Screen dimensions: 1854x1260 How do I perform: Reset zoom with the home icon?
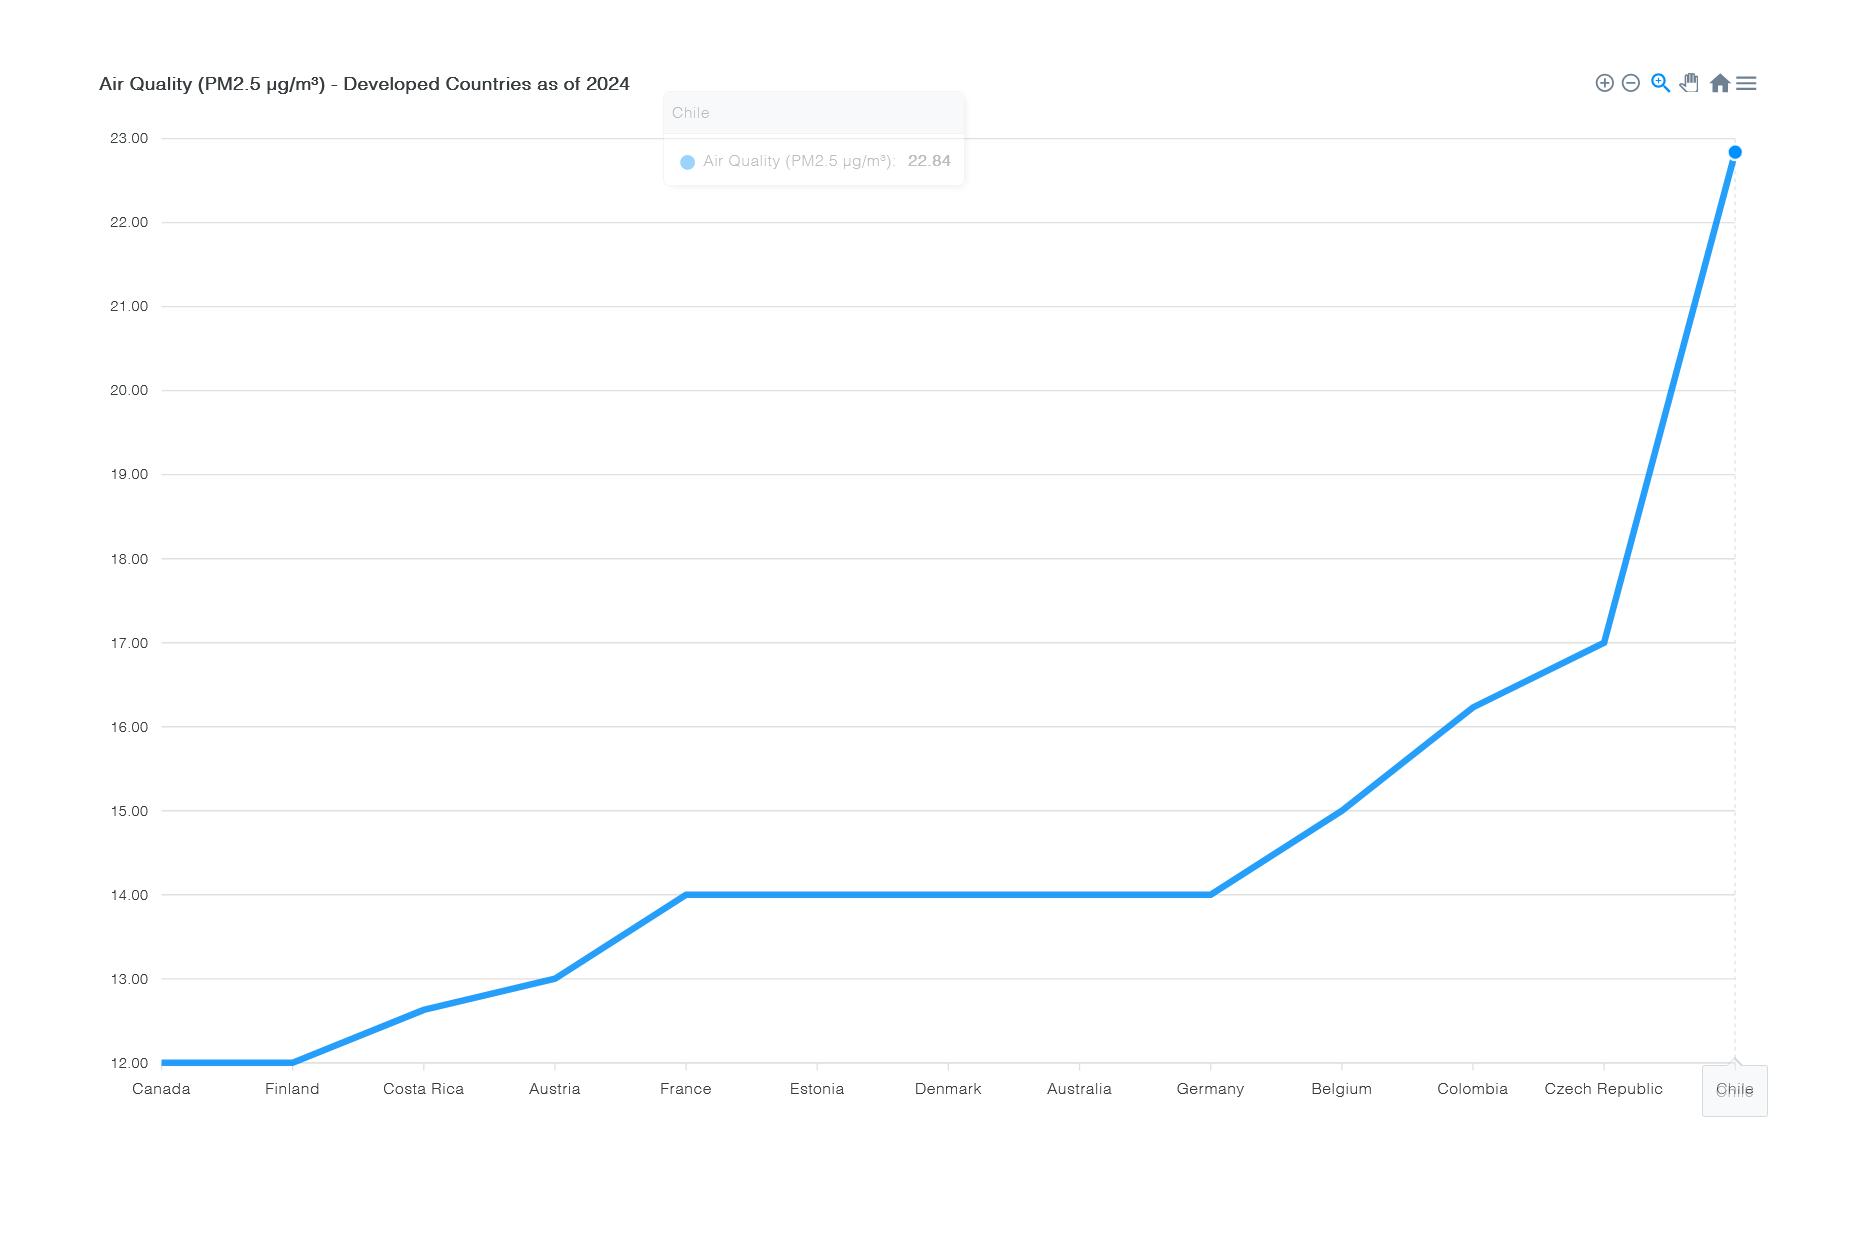tap(1720, 83)
